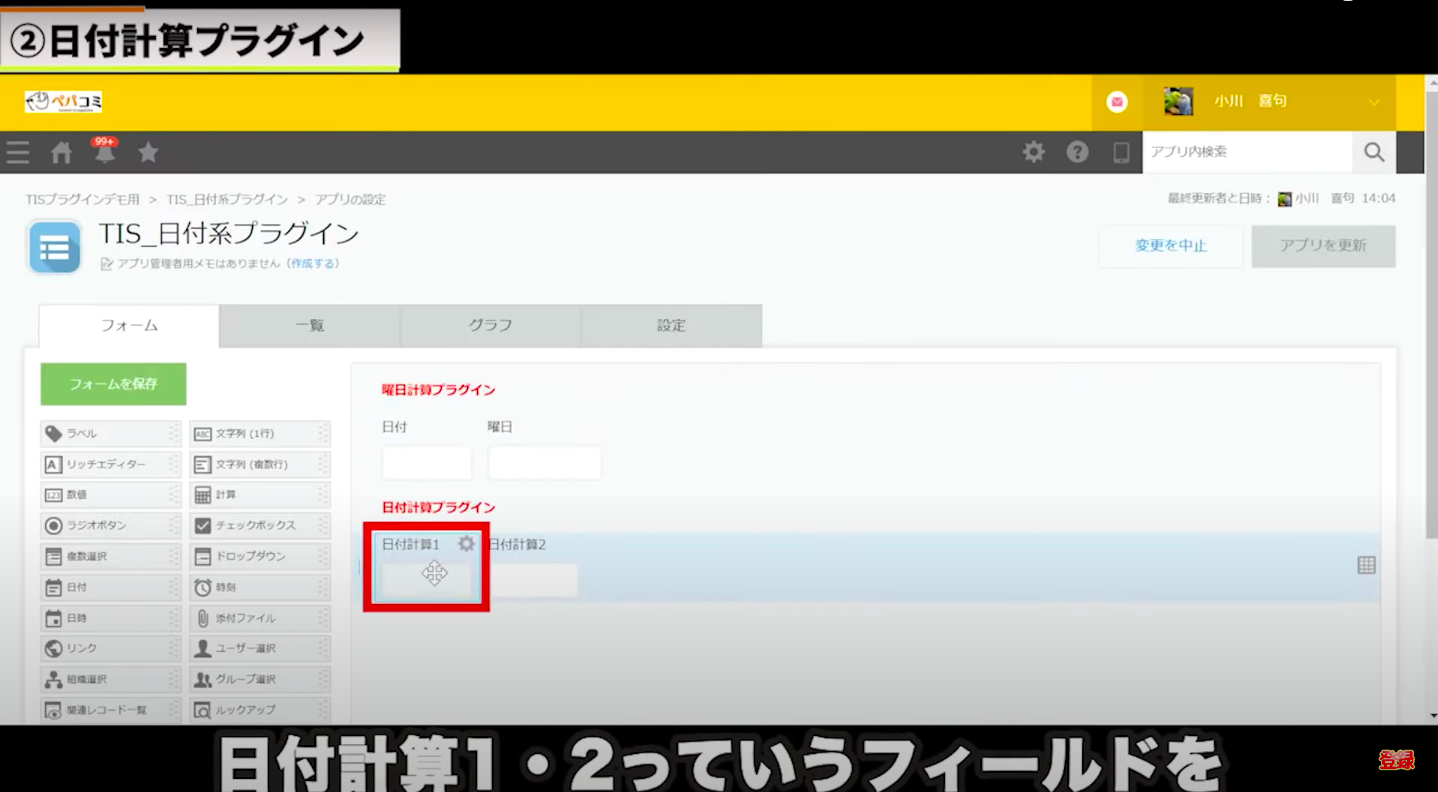The width and height of the screenshot is (1438, 792).
Task: Open the hamburger menu icon
Action: coord(17,152)
